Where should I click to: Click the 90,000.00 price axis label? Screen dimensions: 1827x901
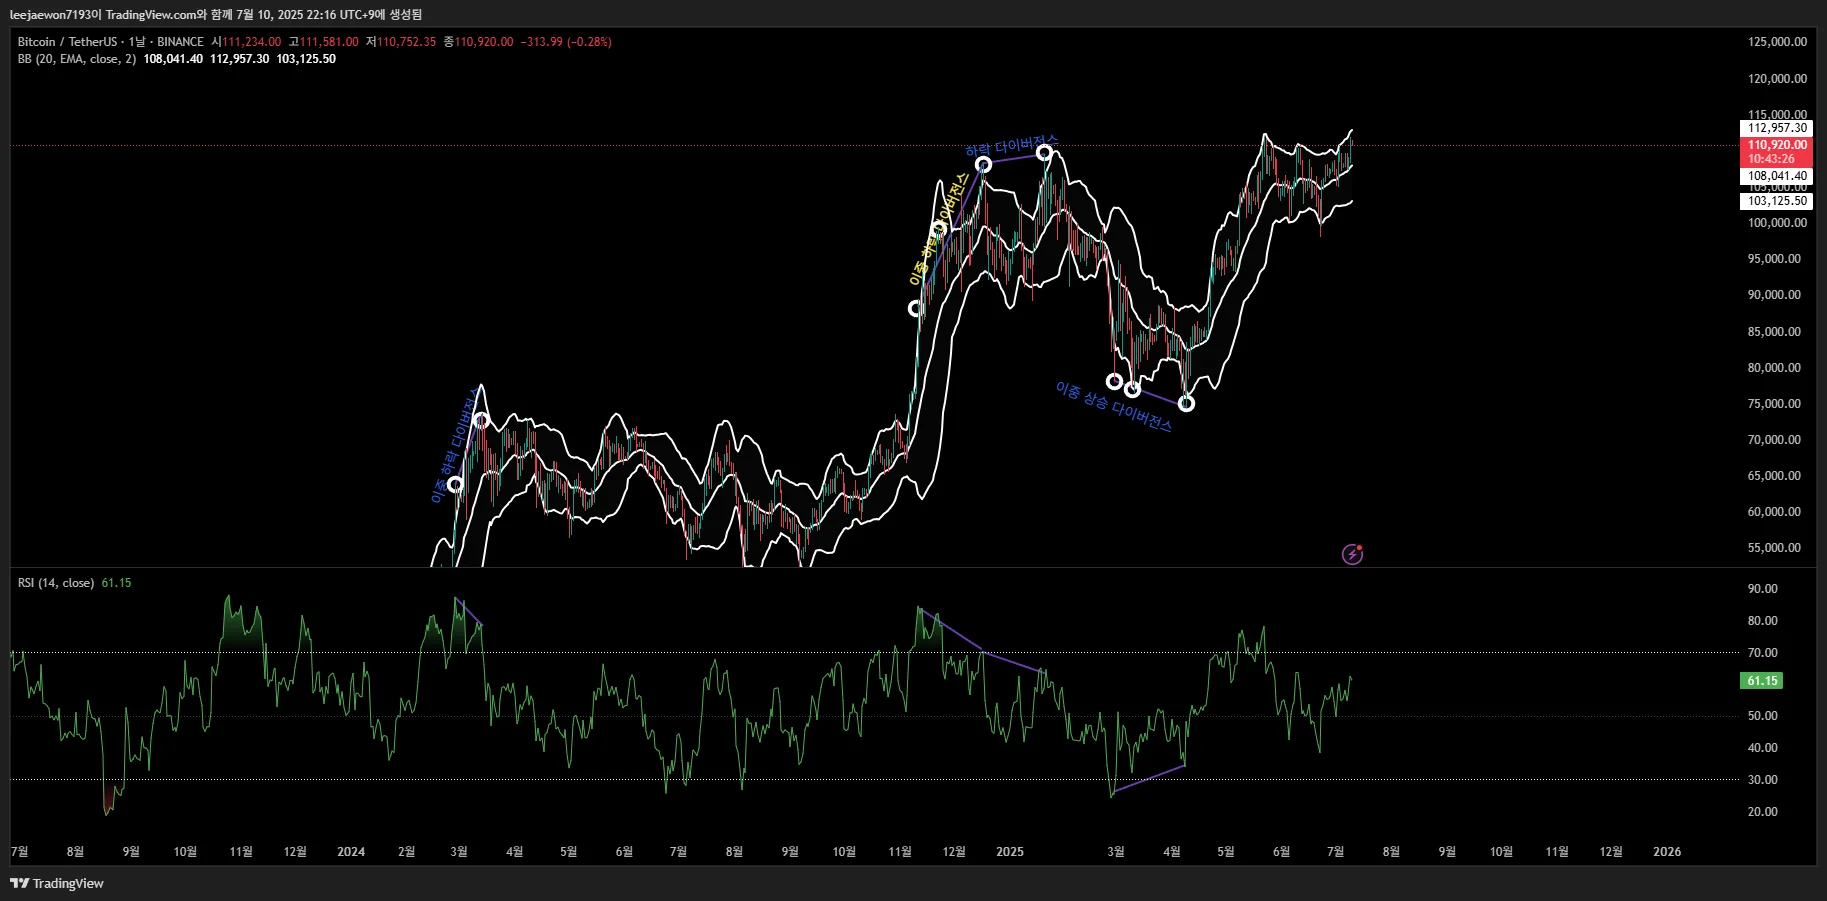pyautogui.click(x=1774, y=295)
